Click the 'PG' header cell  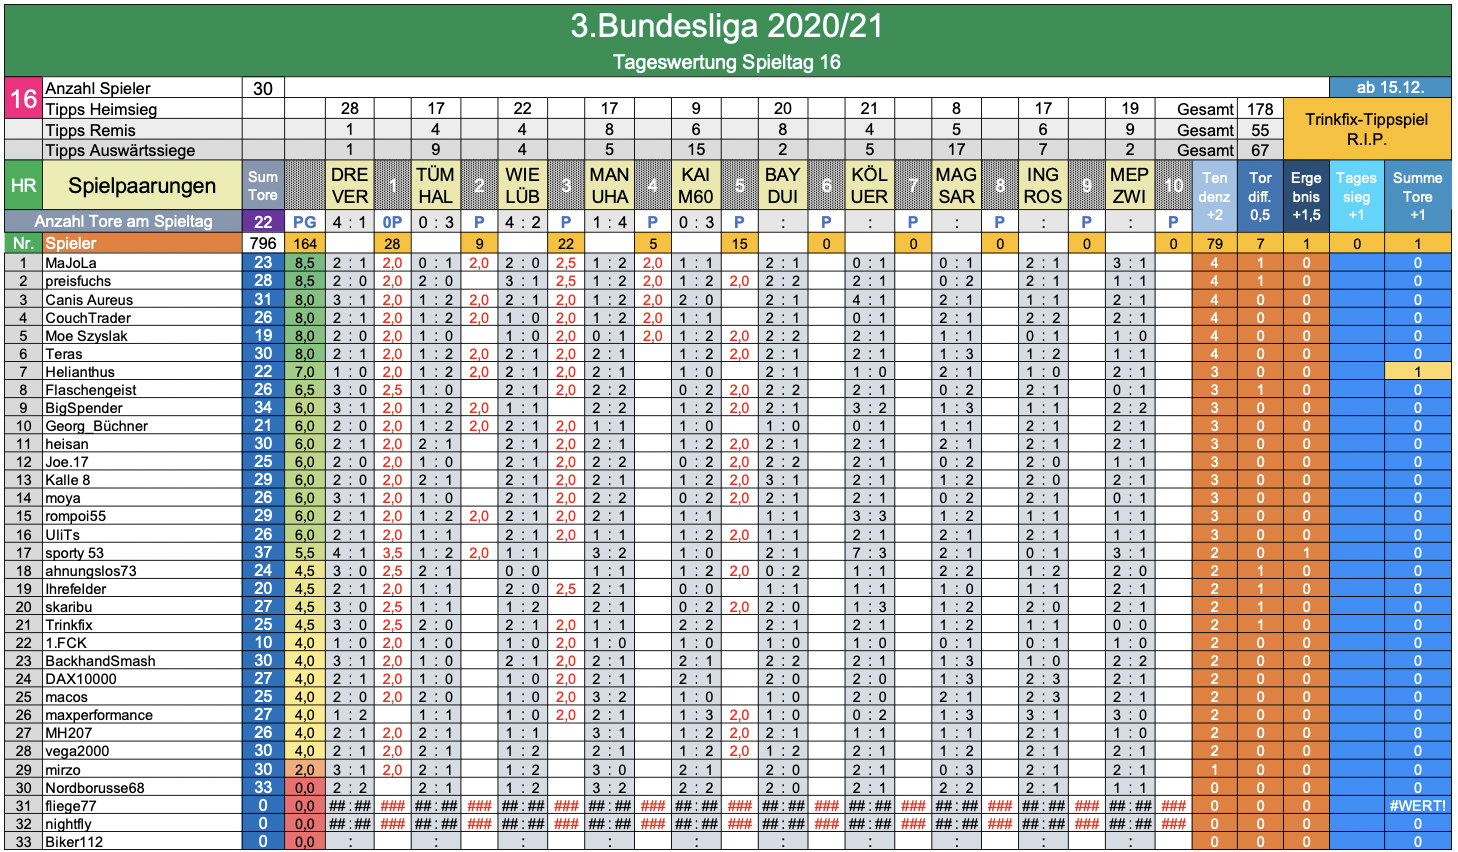pos(305,221)
